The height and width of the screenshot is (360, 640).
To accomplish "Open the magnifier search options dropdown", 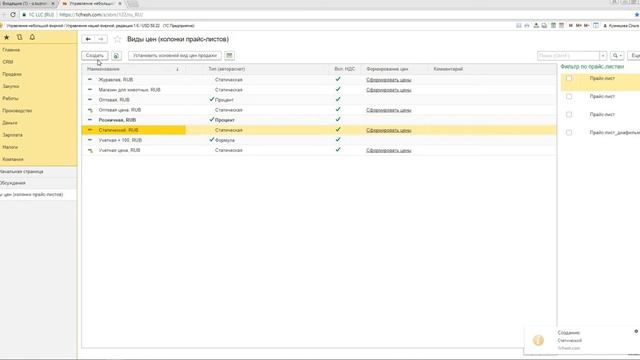I will tap(617, 56).
